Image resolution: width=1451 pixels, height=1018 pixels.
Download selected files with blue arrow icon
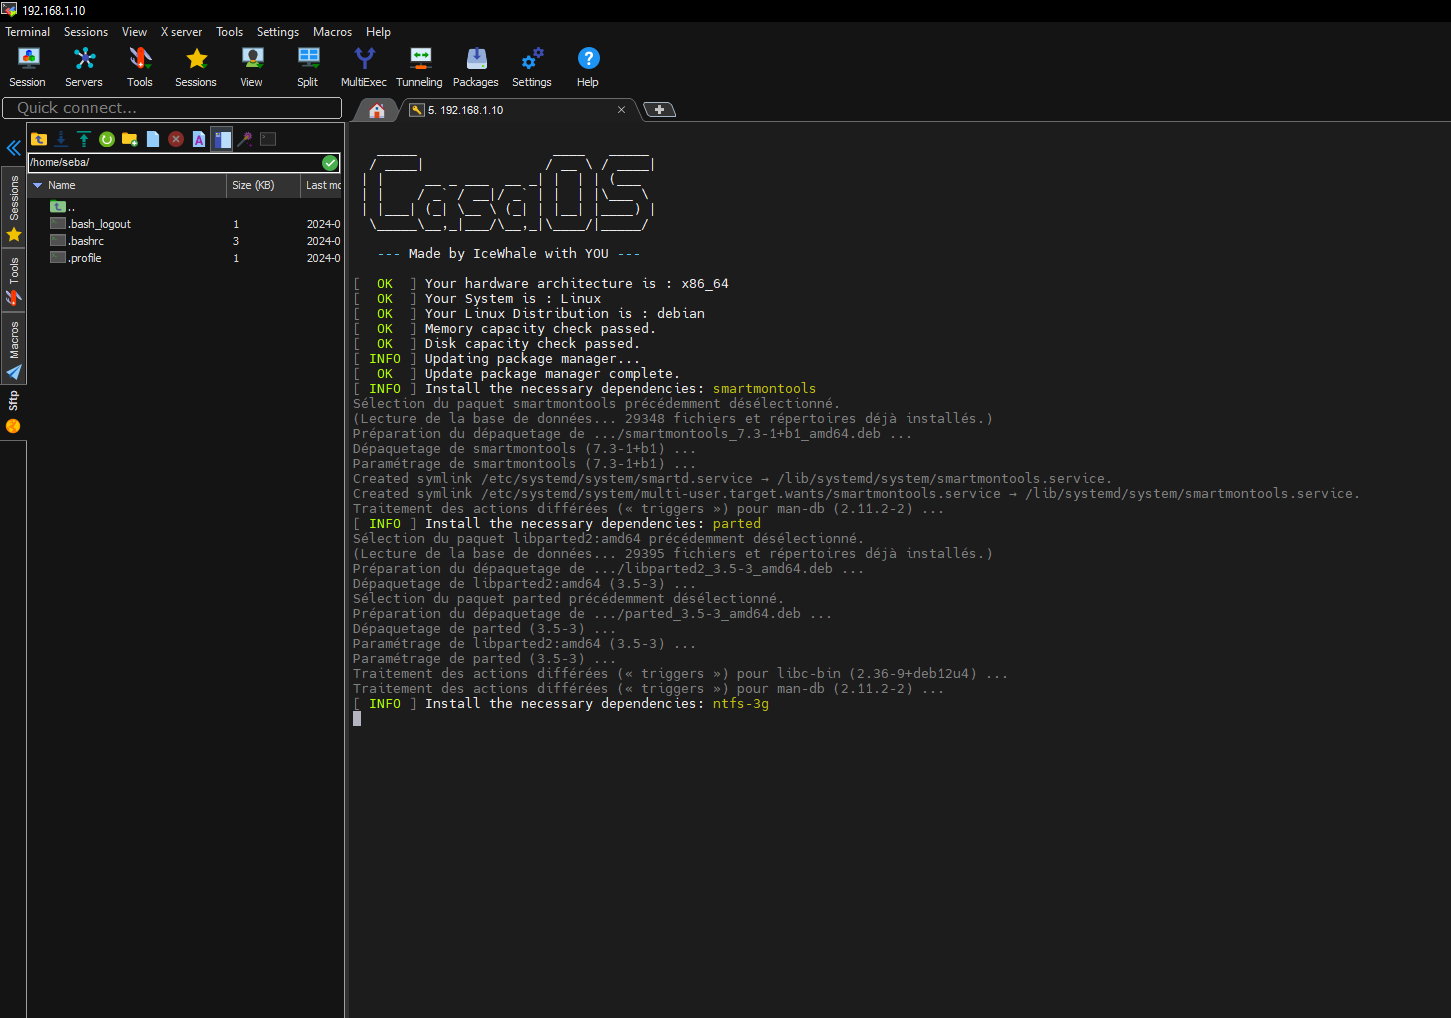coord(61,139)
